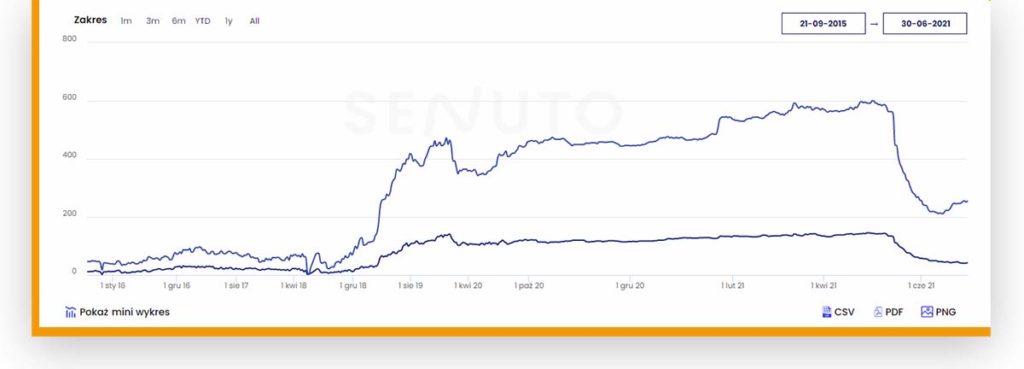Click the PNG image export icon
The image size is (1024, 369).
(927, 312)
